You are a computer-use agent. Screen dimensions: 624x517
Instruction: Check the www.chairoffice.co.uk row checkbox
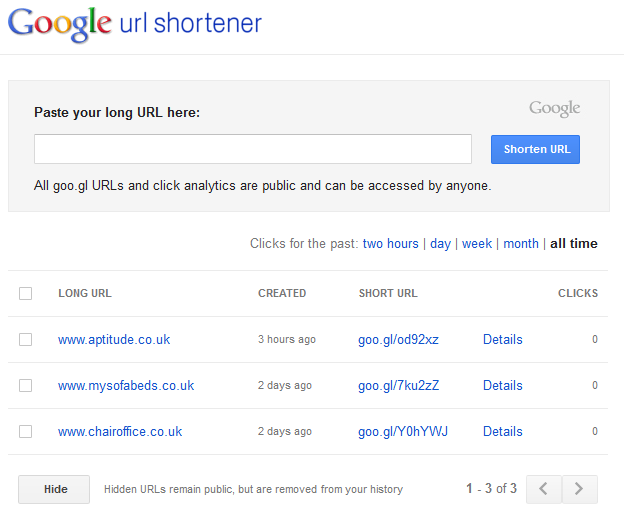tap(25, 431)
